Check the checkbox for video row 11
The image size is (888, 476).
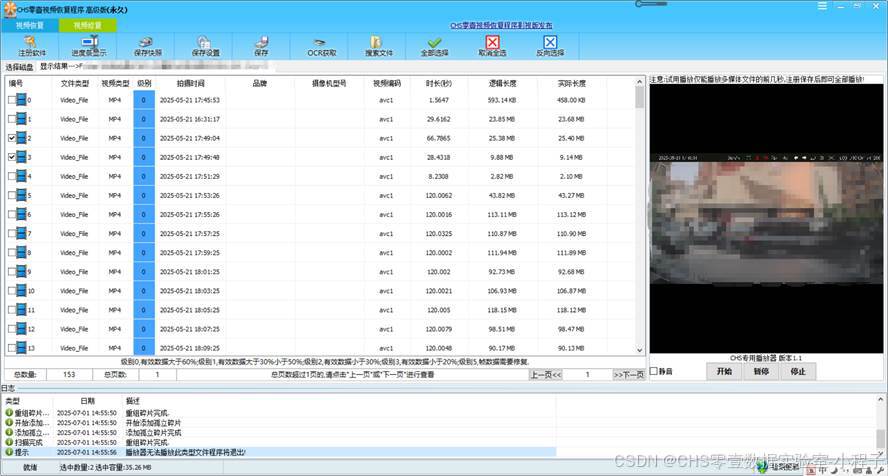(12, 310)
